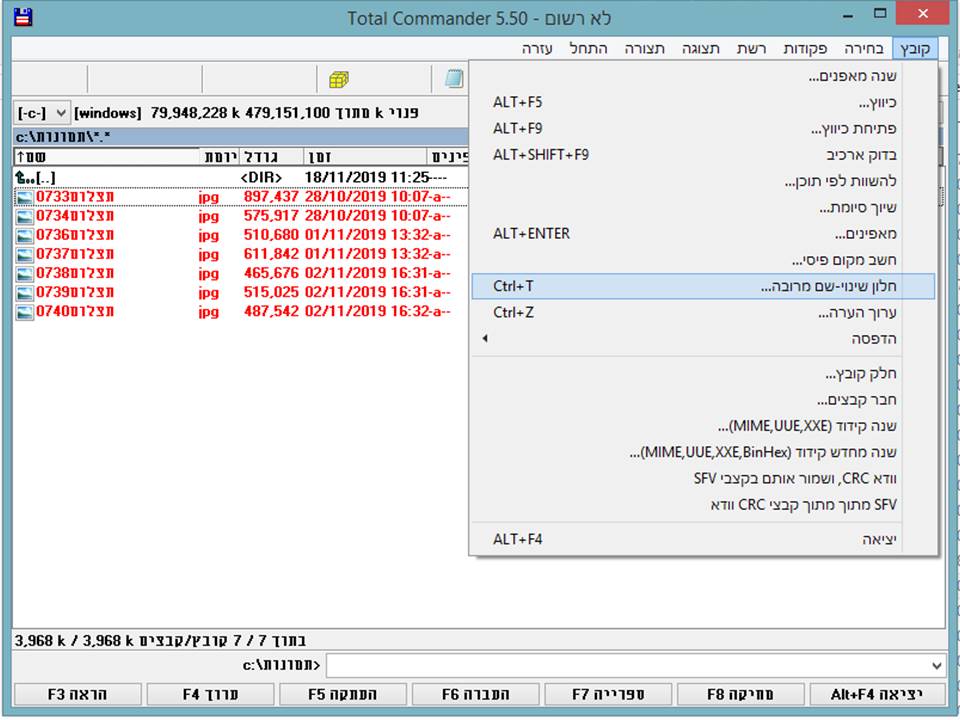Click the yellow pack files toolbar icon
960x720 pixels.
pos(339,80)
